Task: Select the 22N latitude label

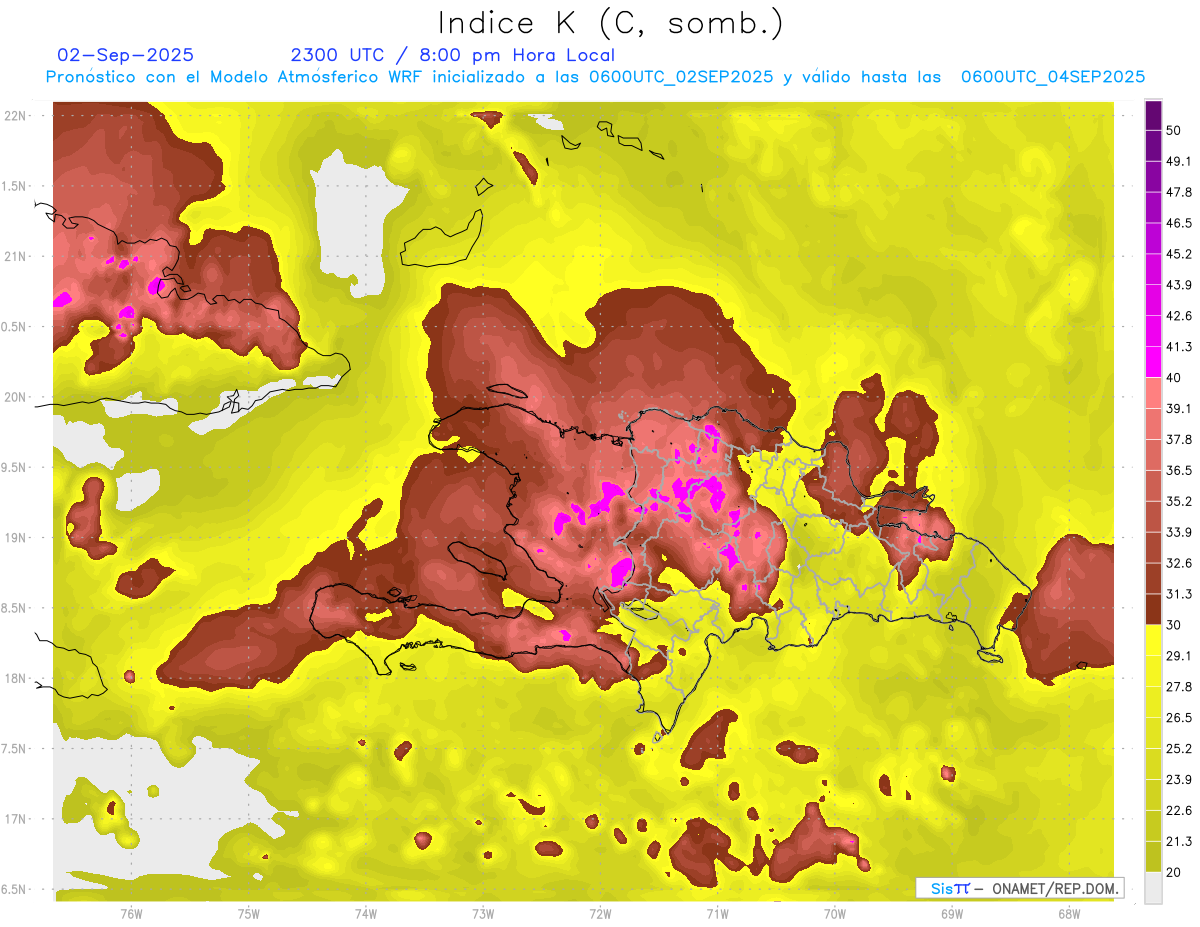Action: [x=15, y=115]
